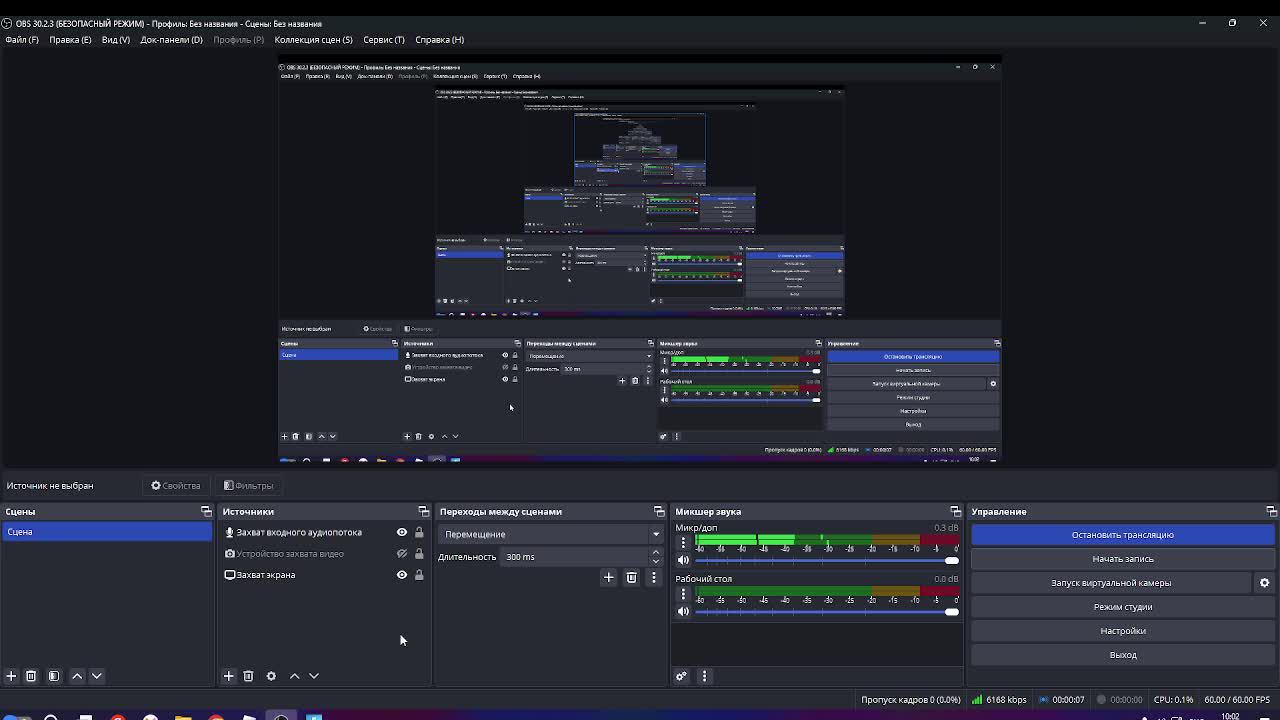
Task: Select Захват экрана source row
Action: [324, 575]
